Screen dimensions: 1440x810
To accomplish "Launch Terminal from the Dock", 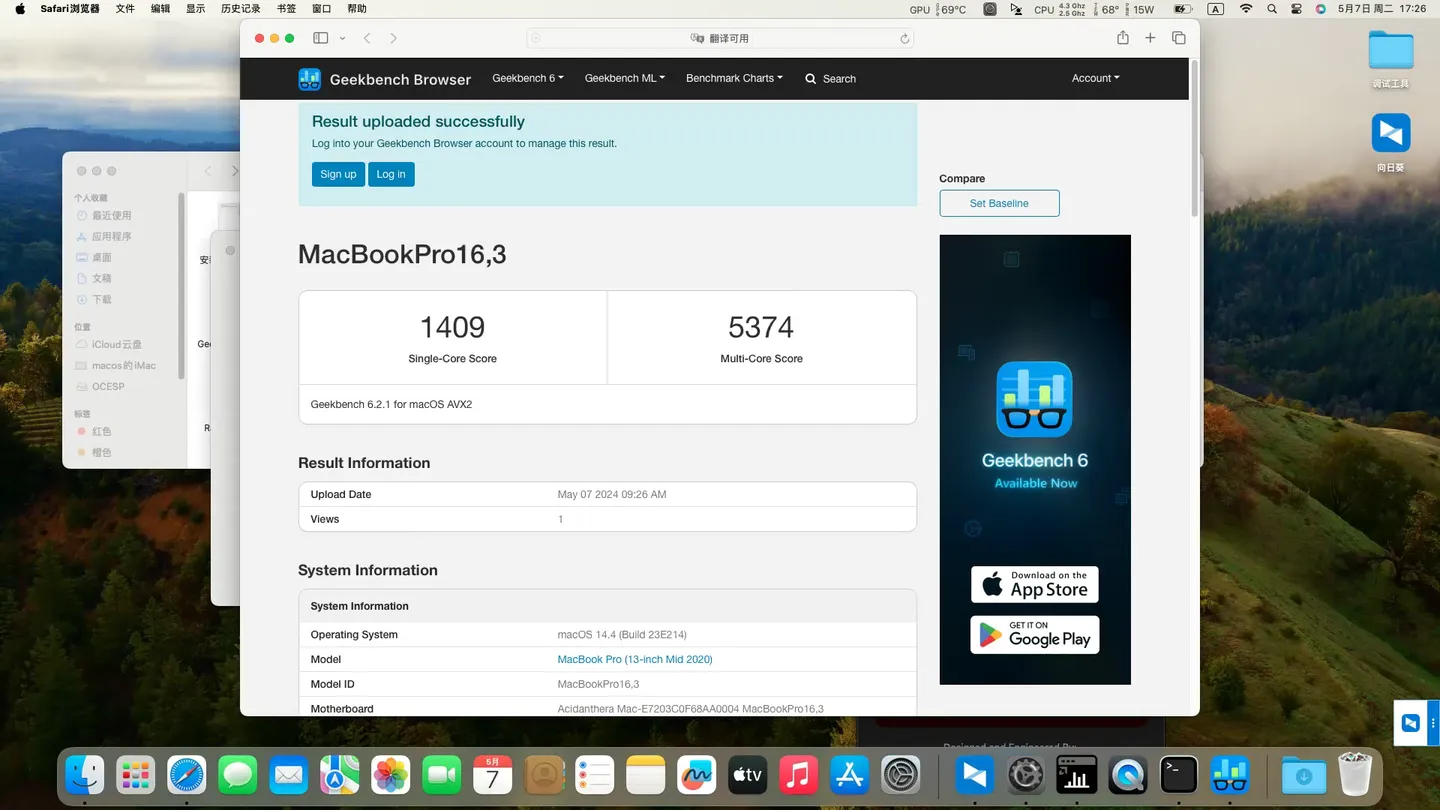I will (x=1178, y=775).
